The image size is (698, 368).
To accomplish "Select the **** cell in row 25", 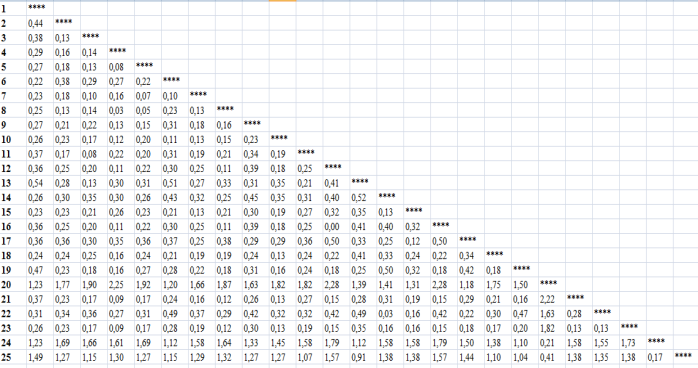I will [x=686, y=358].
